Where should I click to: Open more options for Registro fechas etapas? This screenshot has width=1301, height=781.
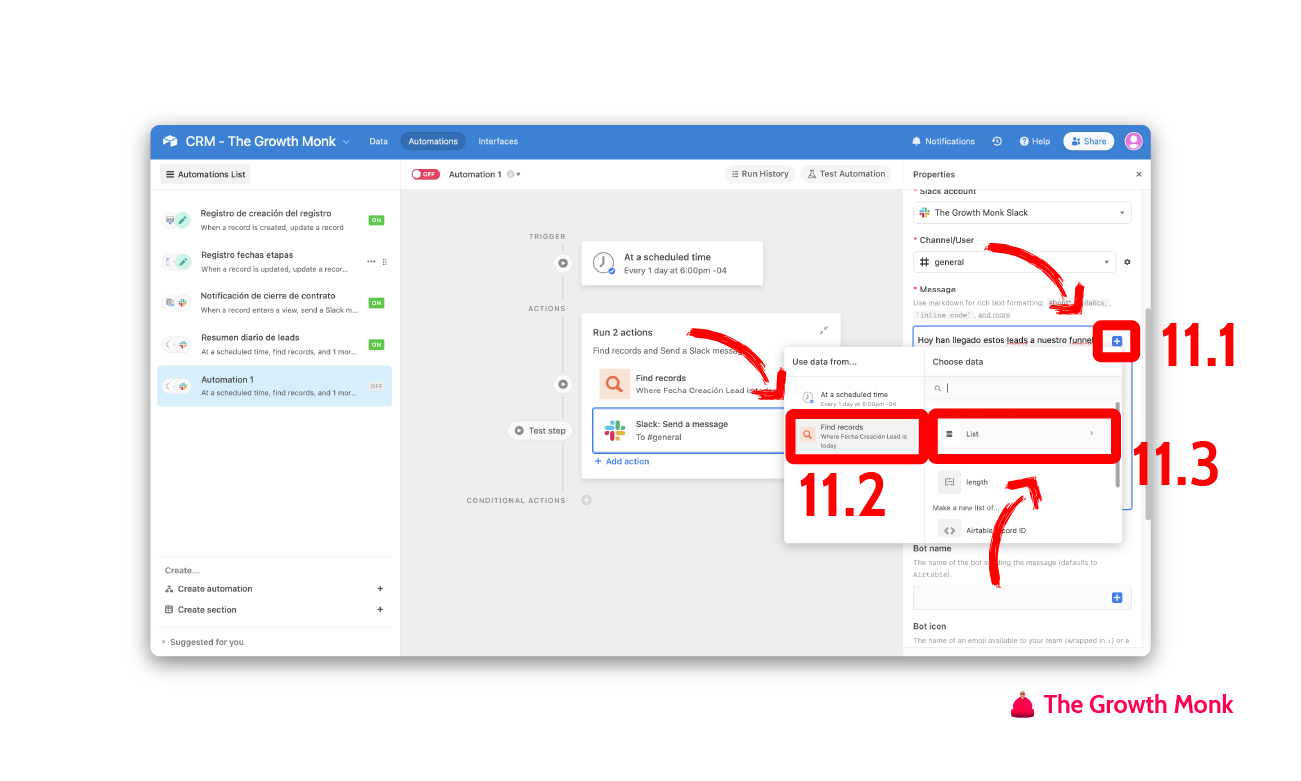pyautogui.click(x=371, y=262)
